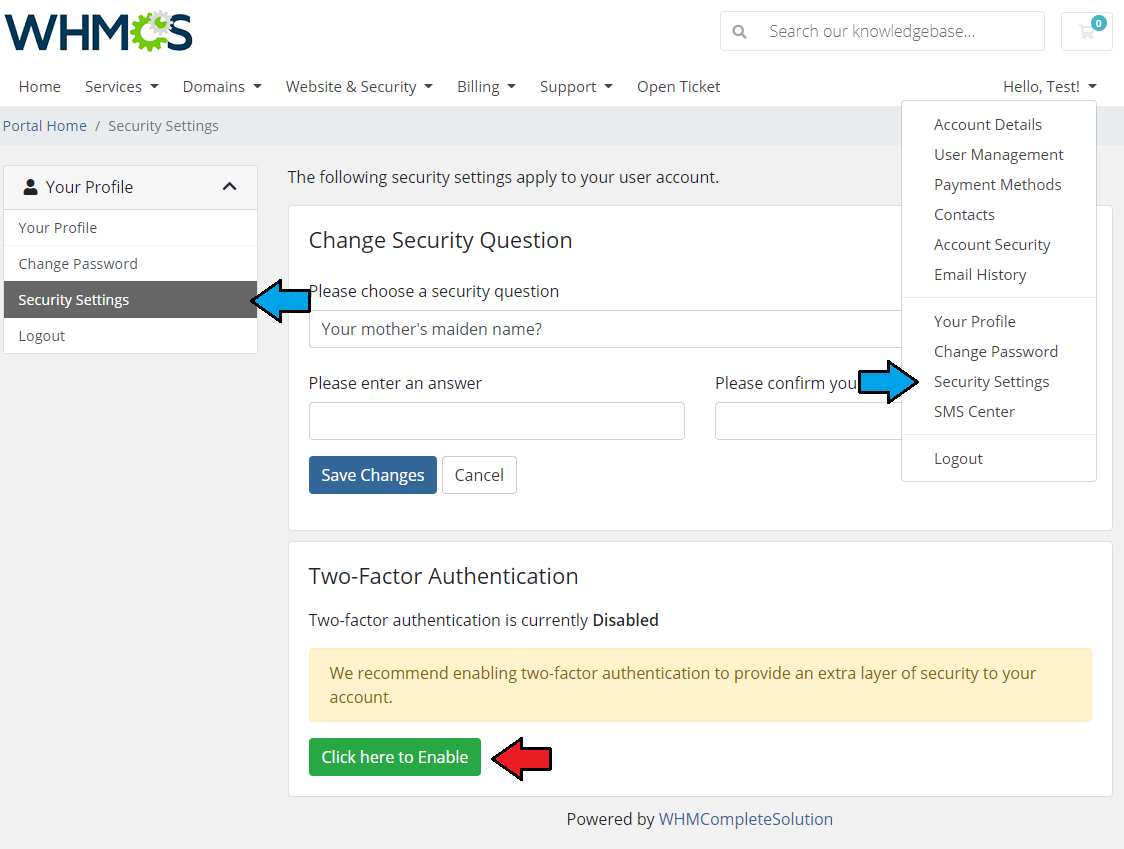The width and height of the screenshot is (1124, 849).
Task: Open the Support dropdown menu
Action: [x=576, y=87]
